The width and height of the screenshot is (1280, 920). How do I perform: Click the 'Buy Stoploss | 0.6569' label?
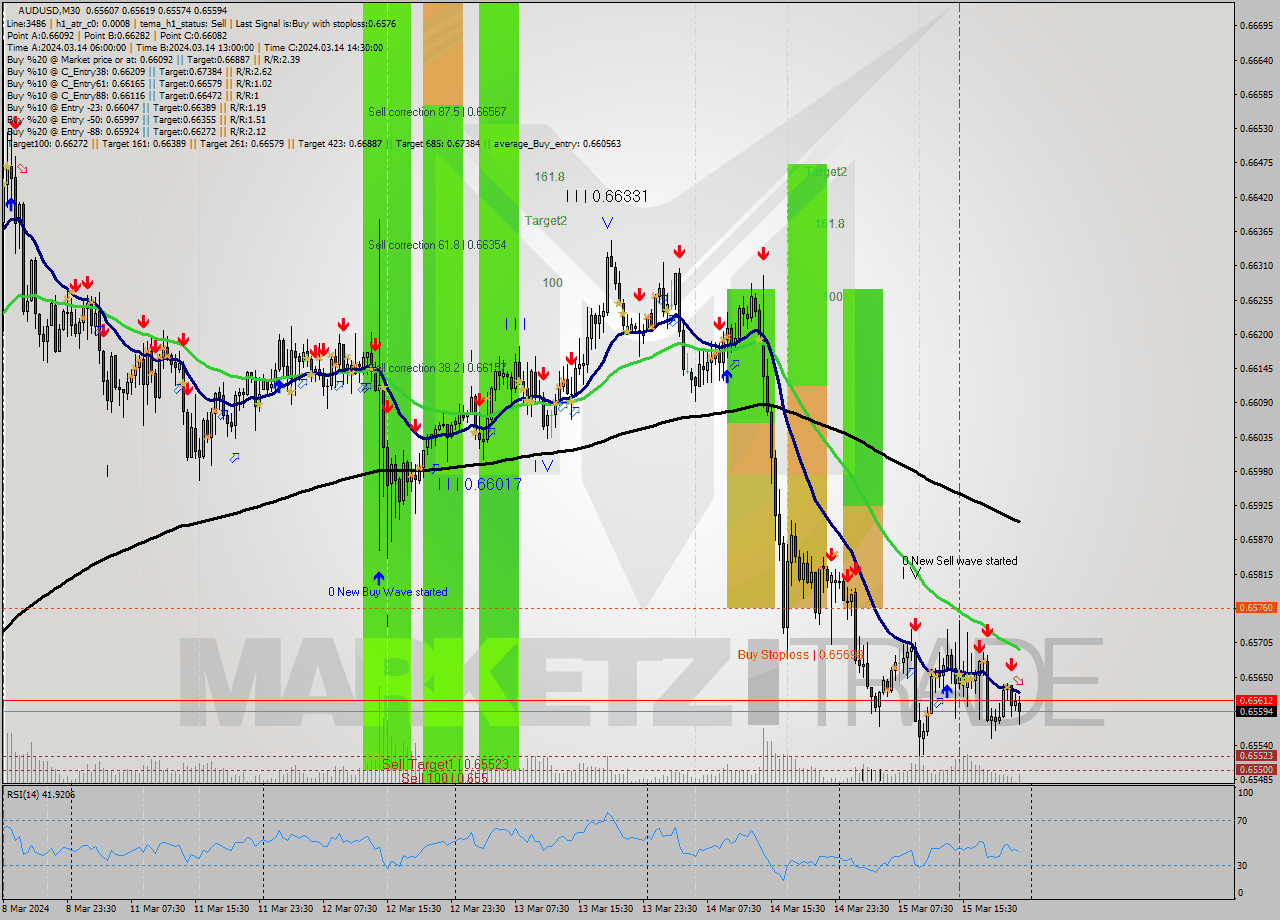[800, 655]
